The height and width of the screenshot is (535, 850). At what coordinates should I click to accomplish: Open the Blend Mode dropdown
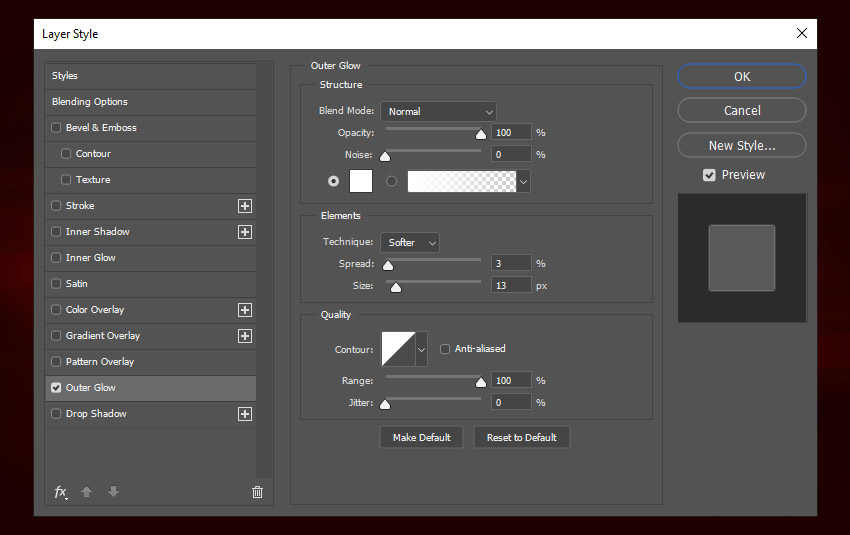pyautogui.click(x=438, y=112)
